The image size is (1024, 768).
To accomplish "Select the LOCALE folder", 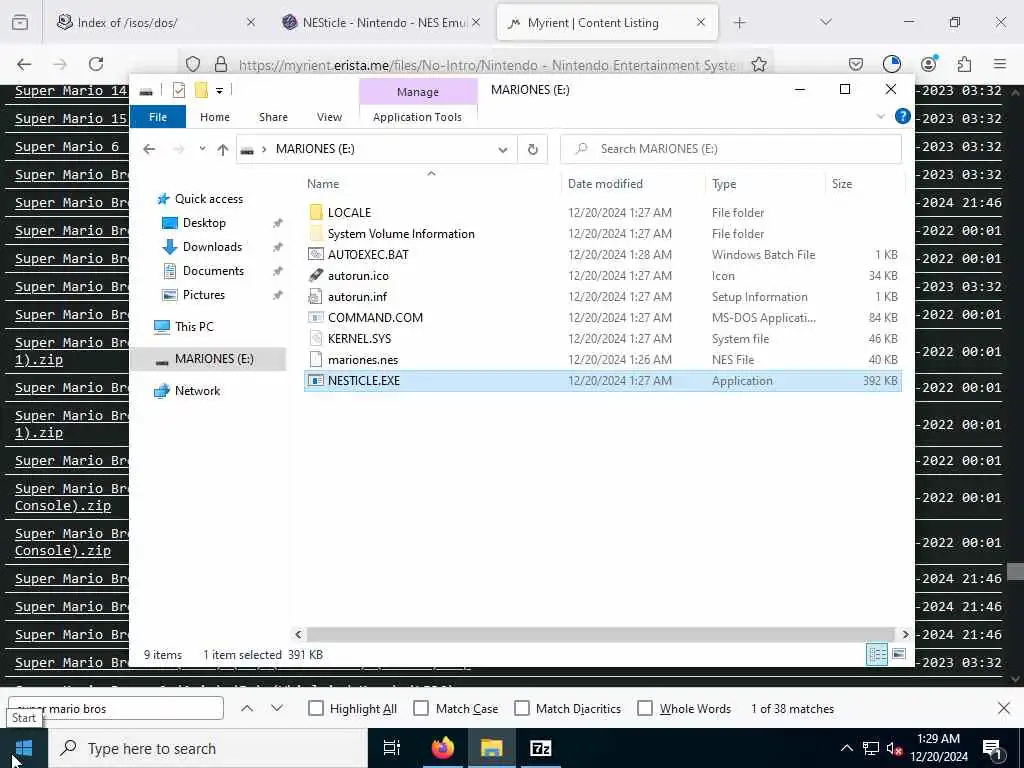I will [349, 212].
